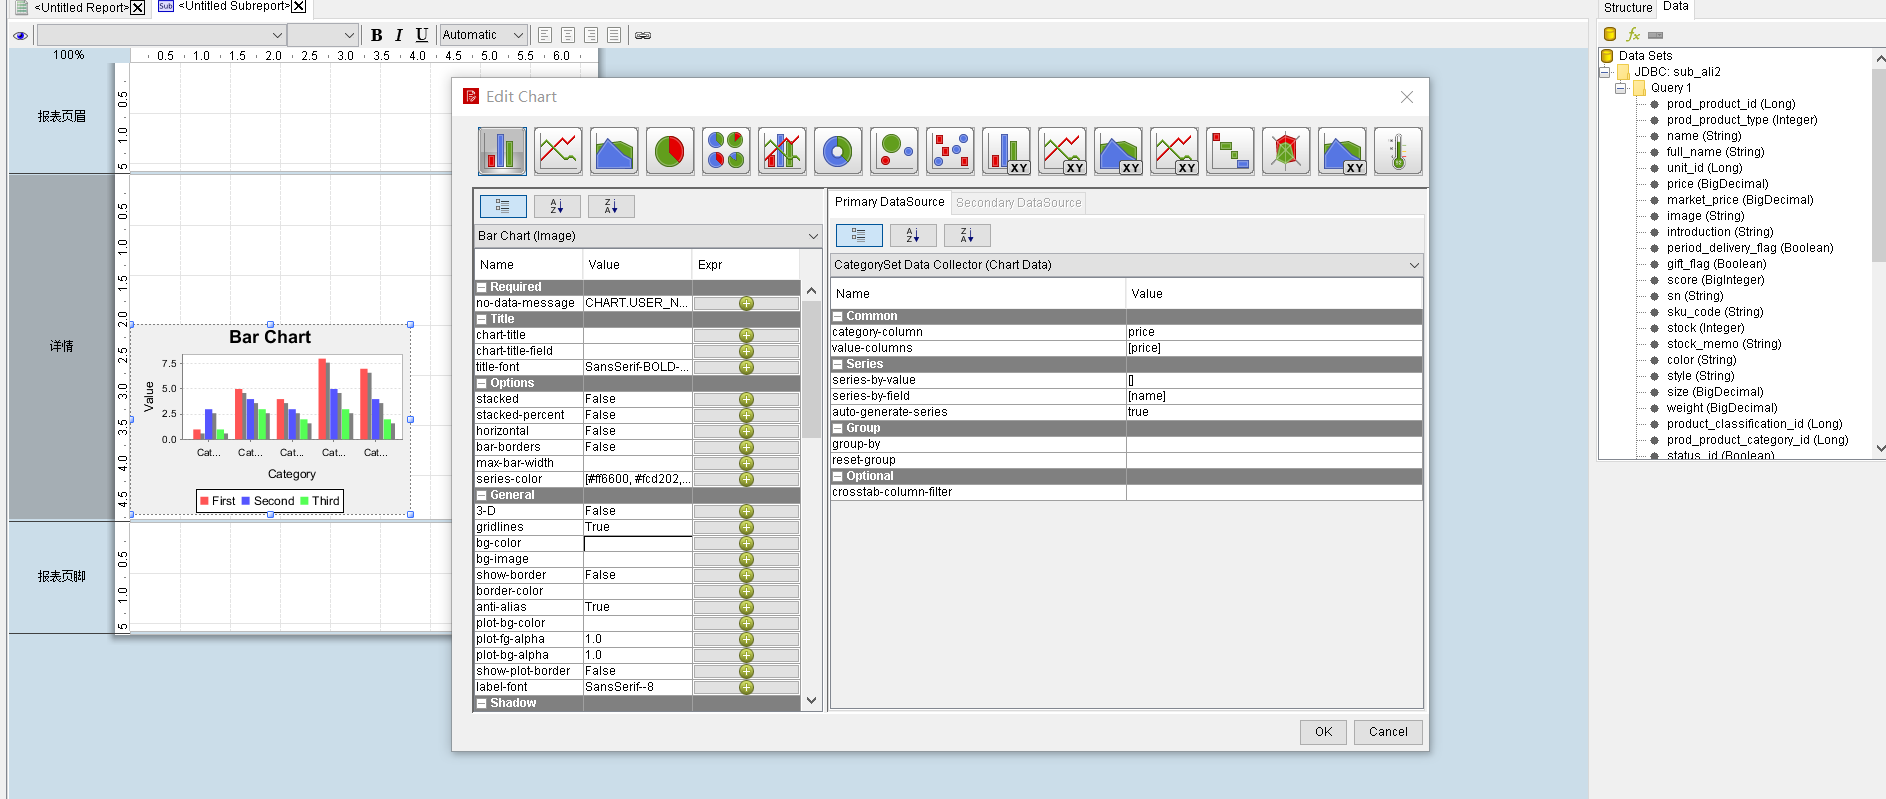Add expression for series-color property
The image size is (1886, 799).
(746, 479)
